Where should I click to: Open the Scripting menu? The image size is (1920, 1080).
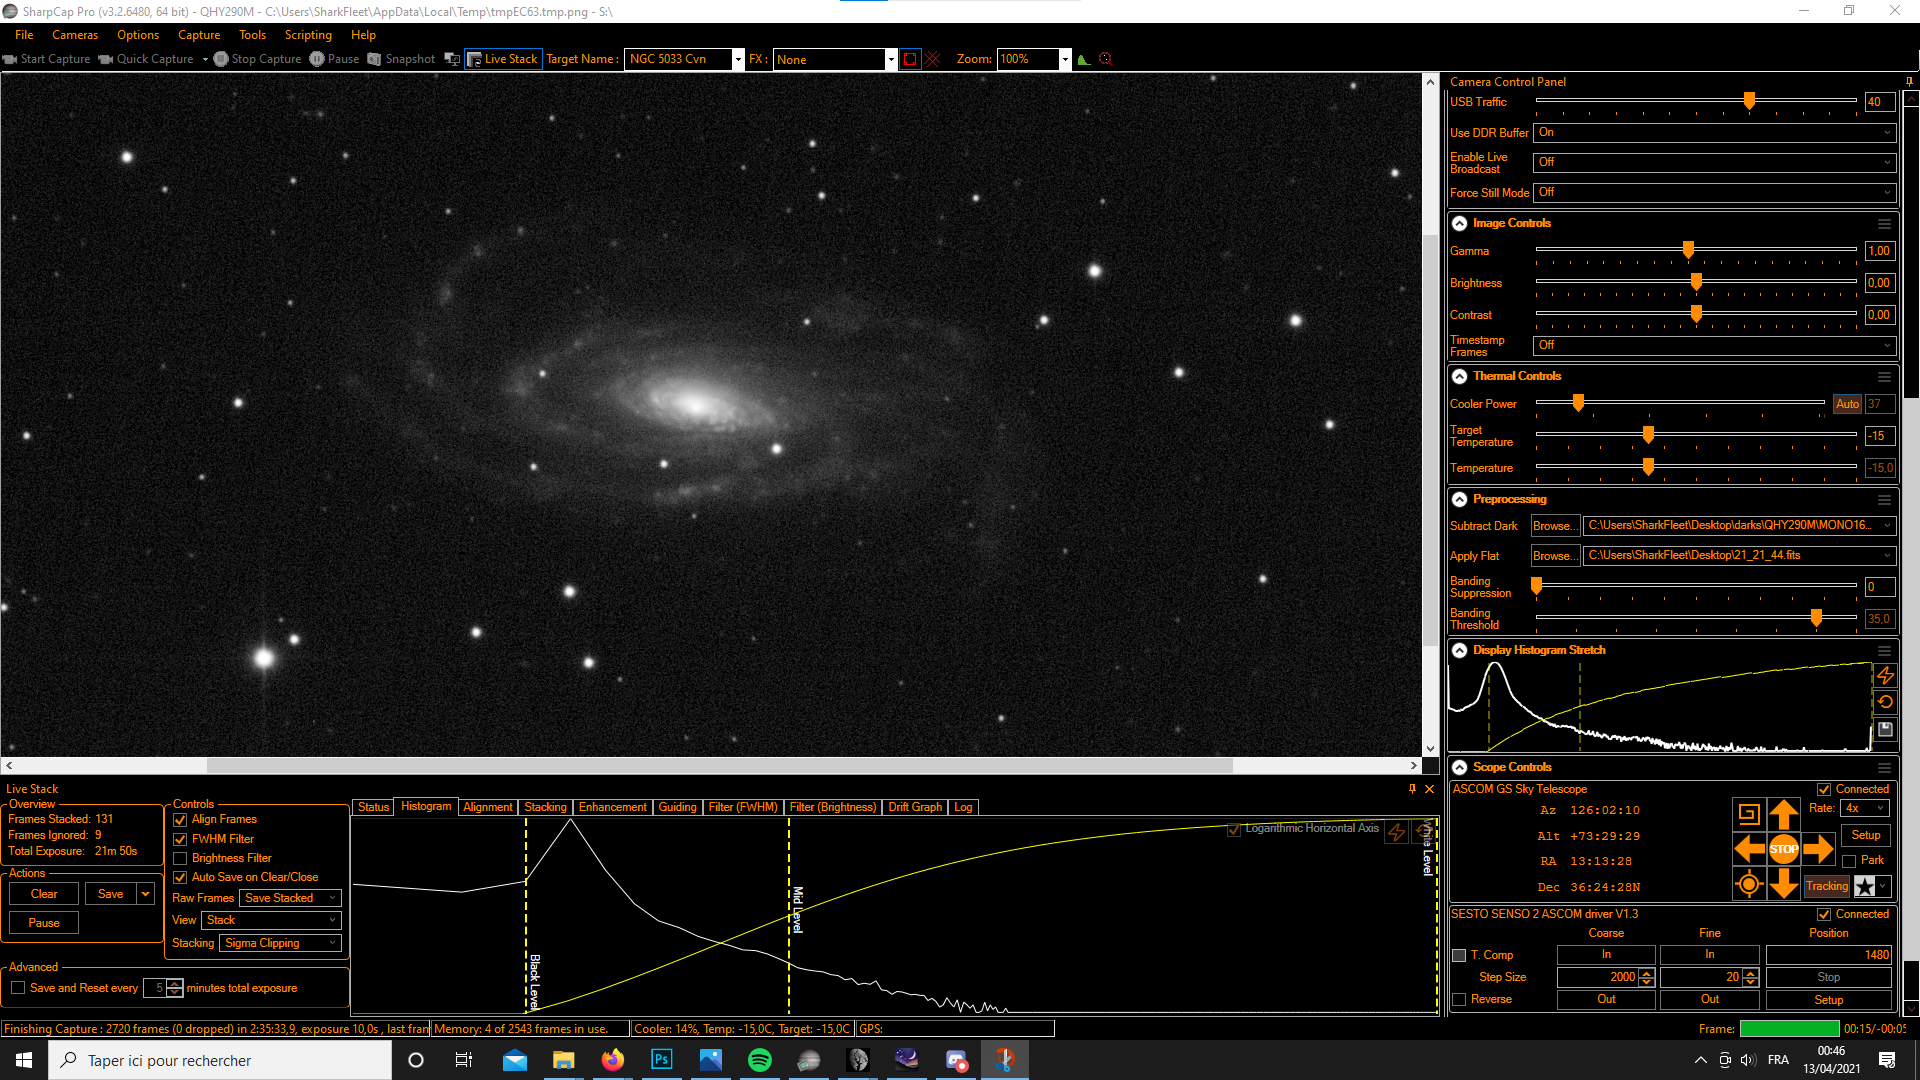[307, 35]
